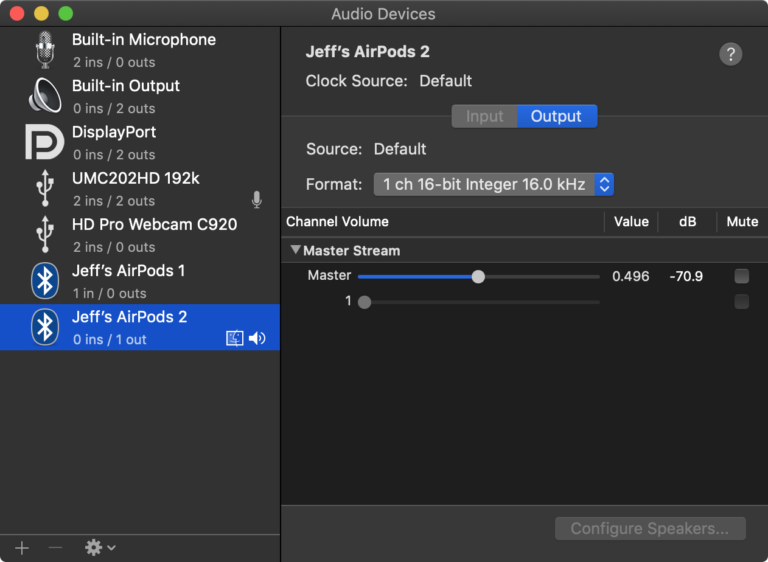Click the '1 in / 0 outs' text
Image resolution: width=768 pixels, height=562 pixels.
pos(110,293)
